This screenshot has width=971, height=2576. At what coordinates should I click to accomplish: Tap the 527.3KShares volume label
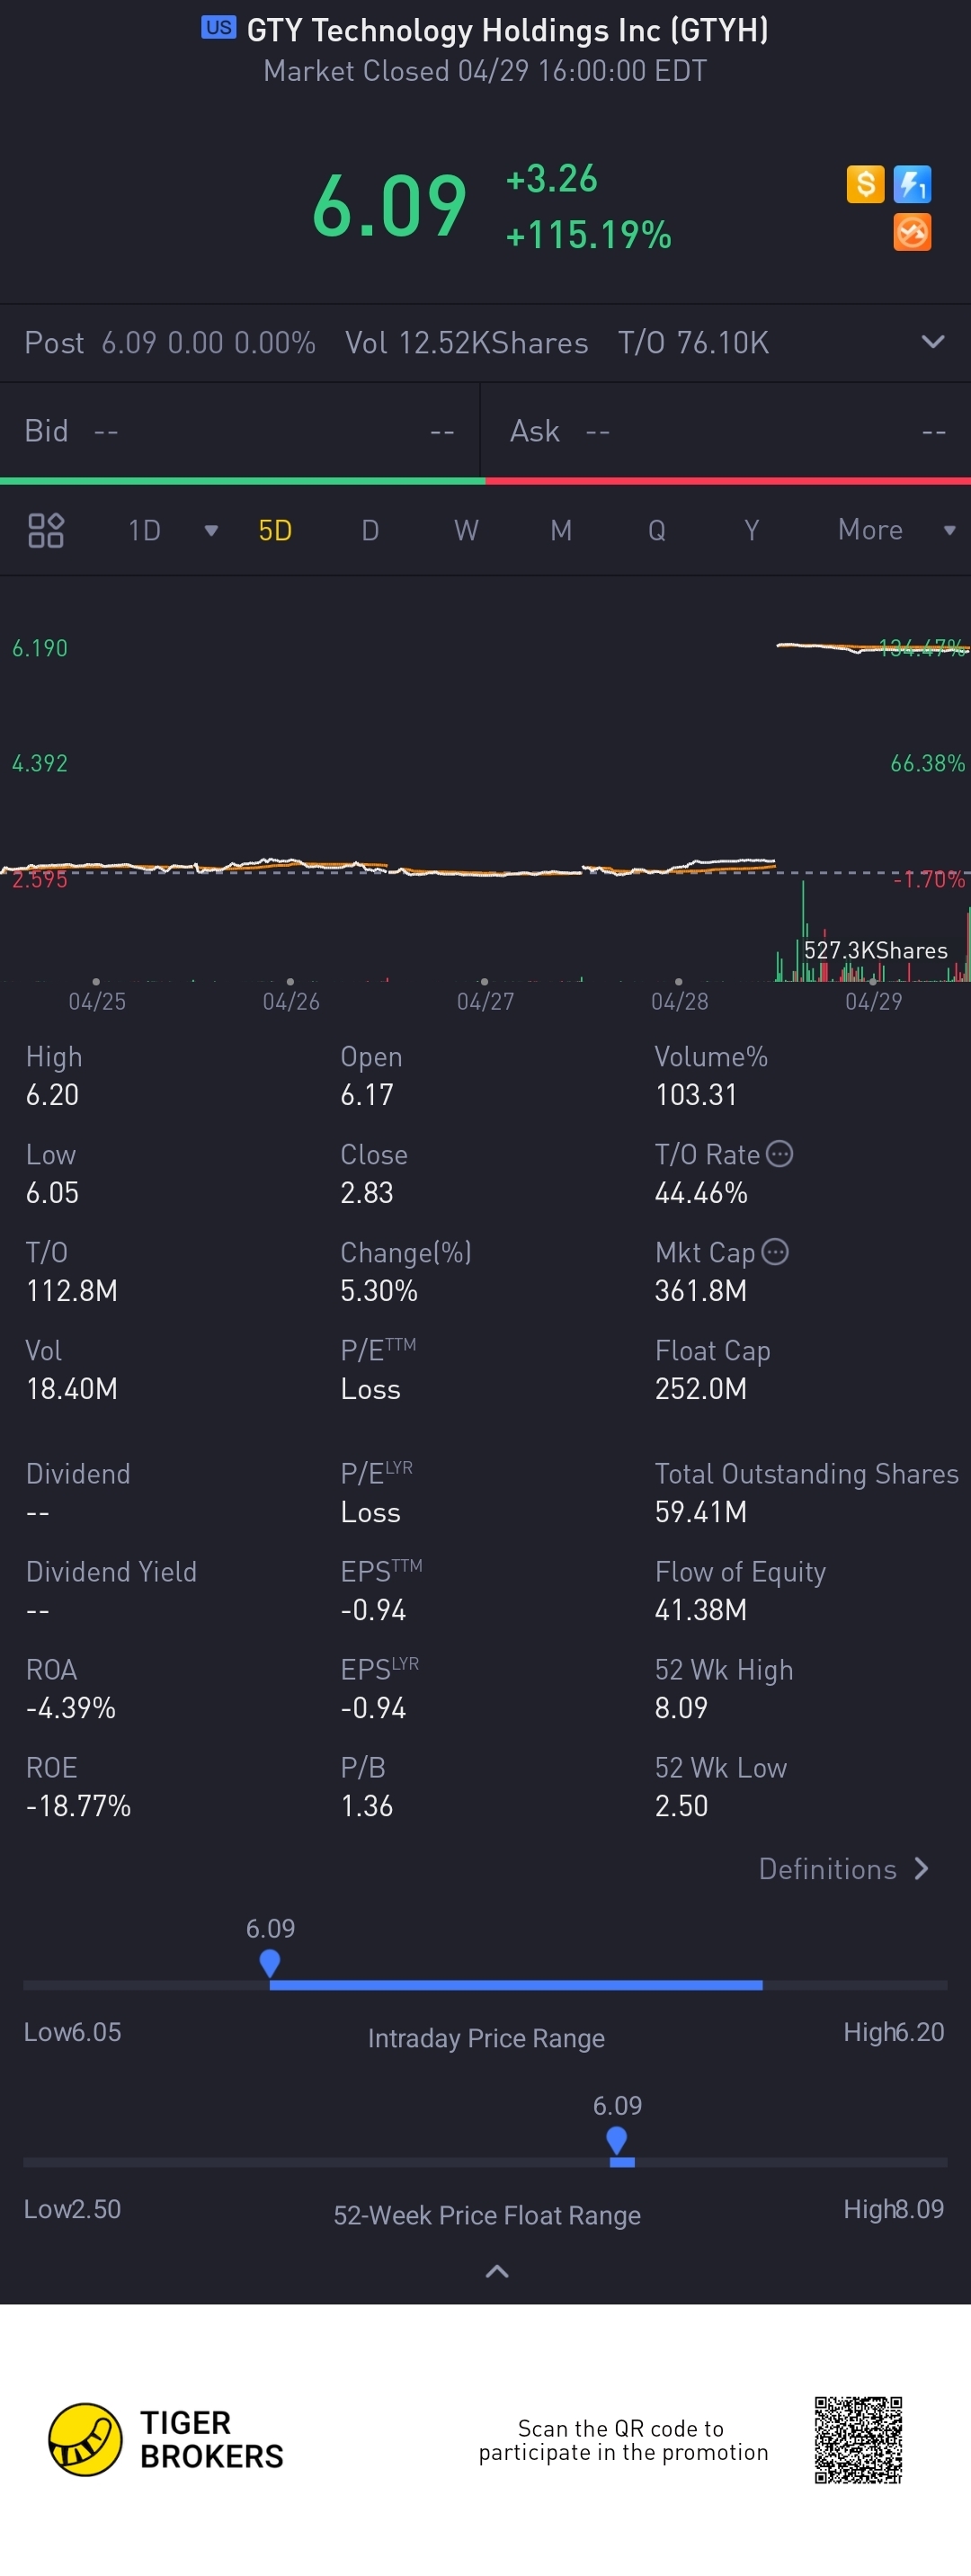click(875, 950)
